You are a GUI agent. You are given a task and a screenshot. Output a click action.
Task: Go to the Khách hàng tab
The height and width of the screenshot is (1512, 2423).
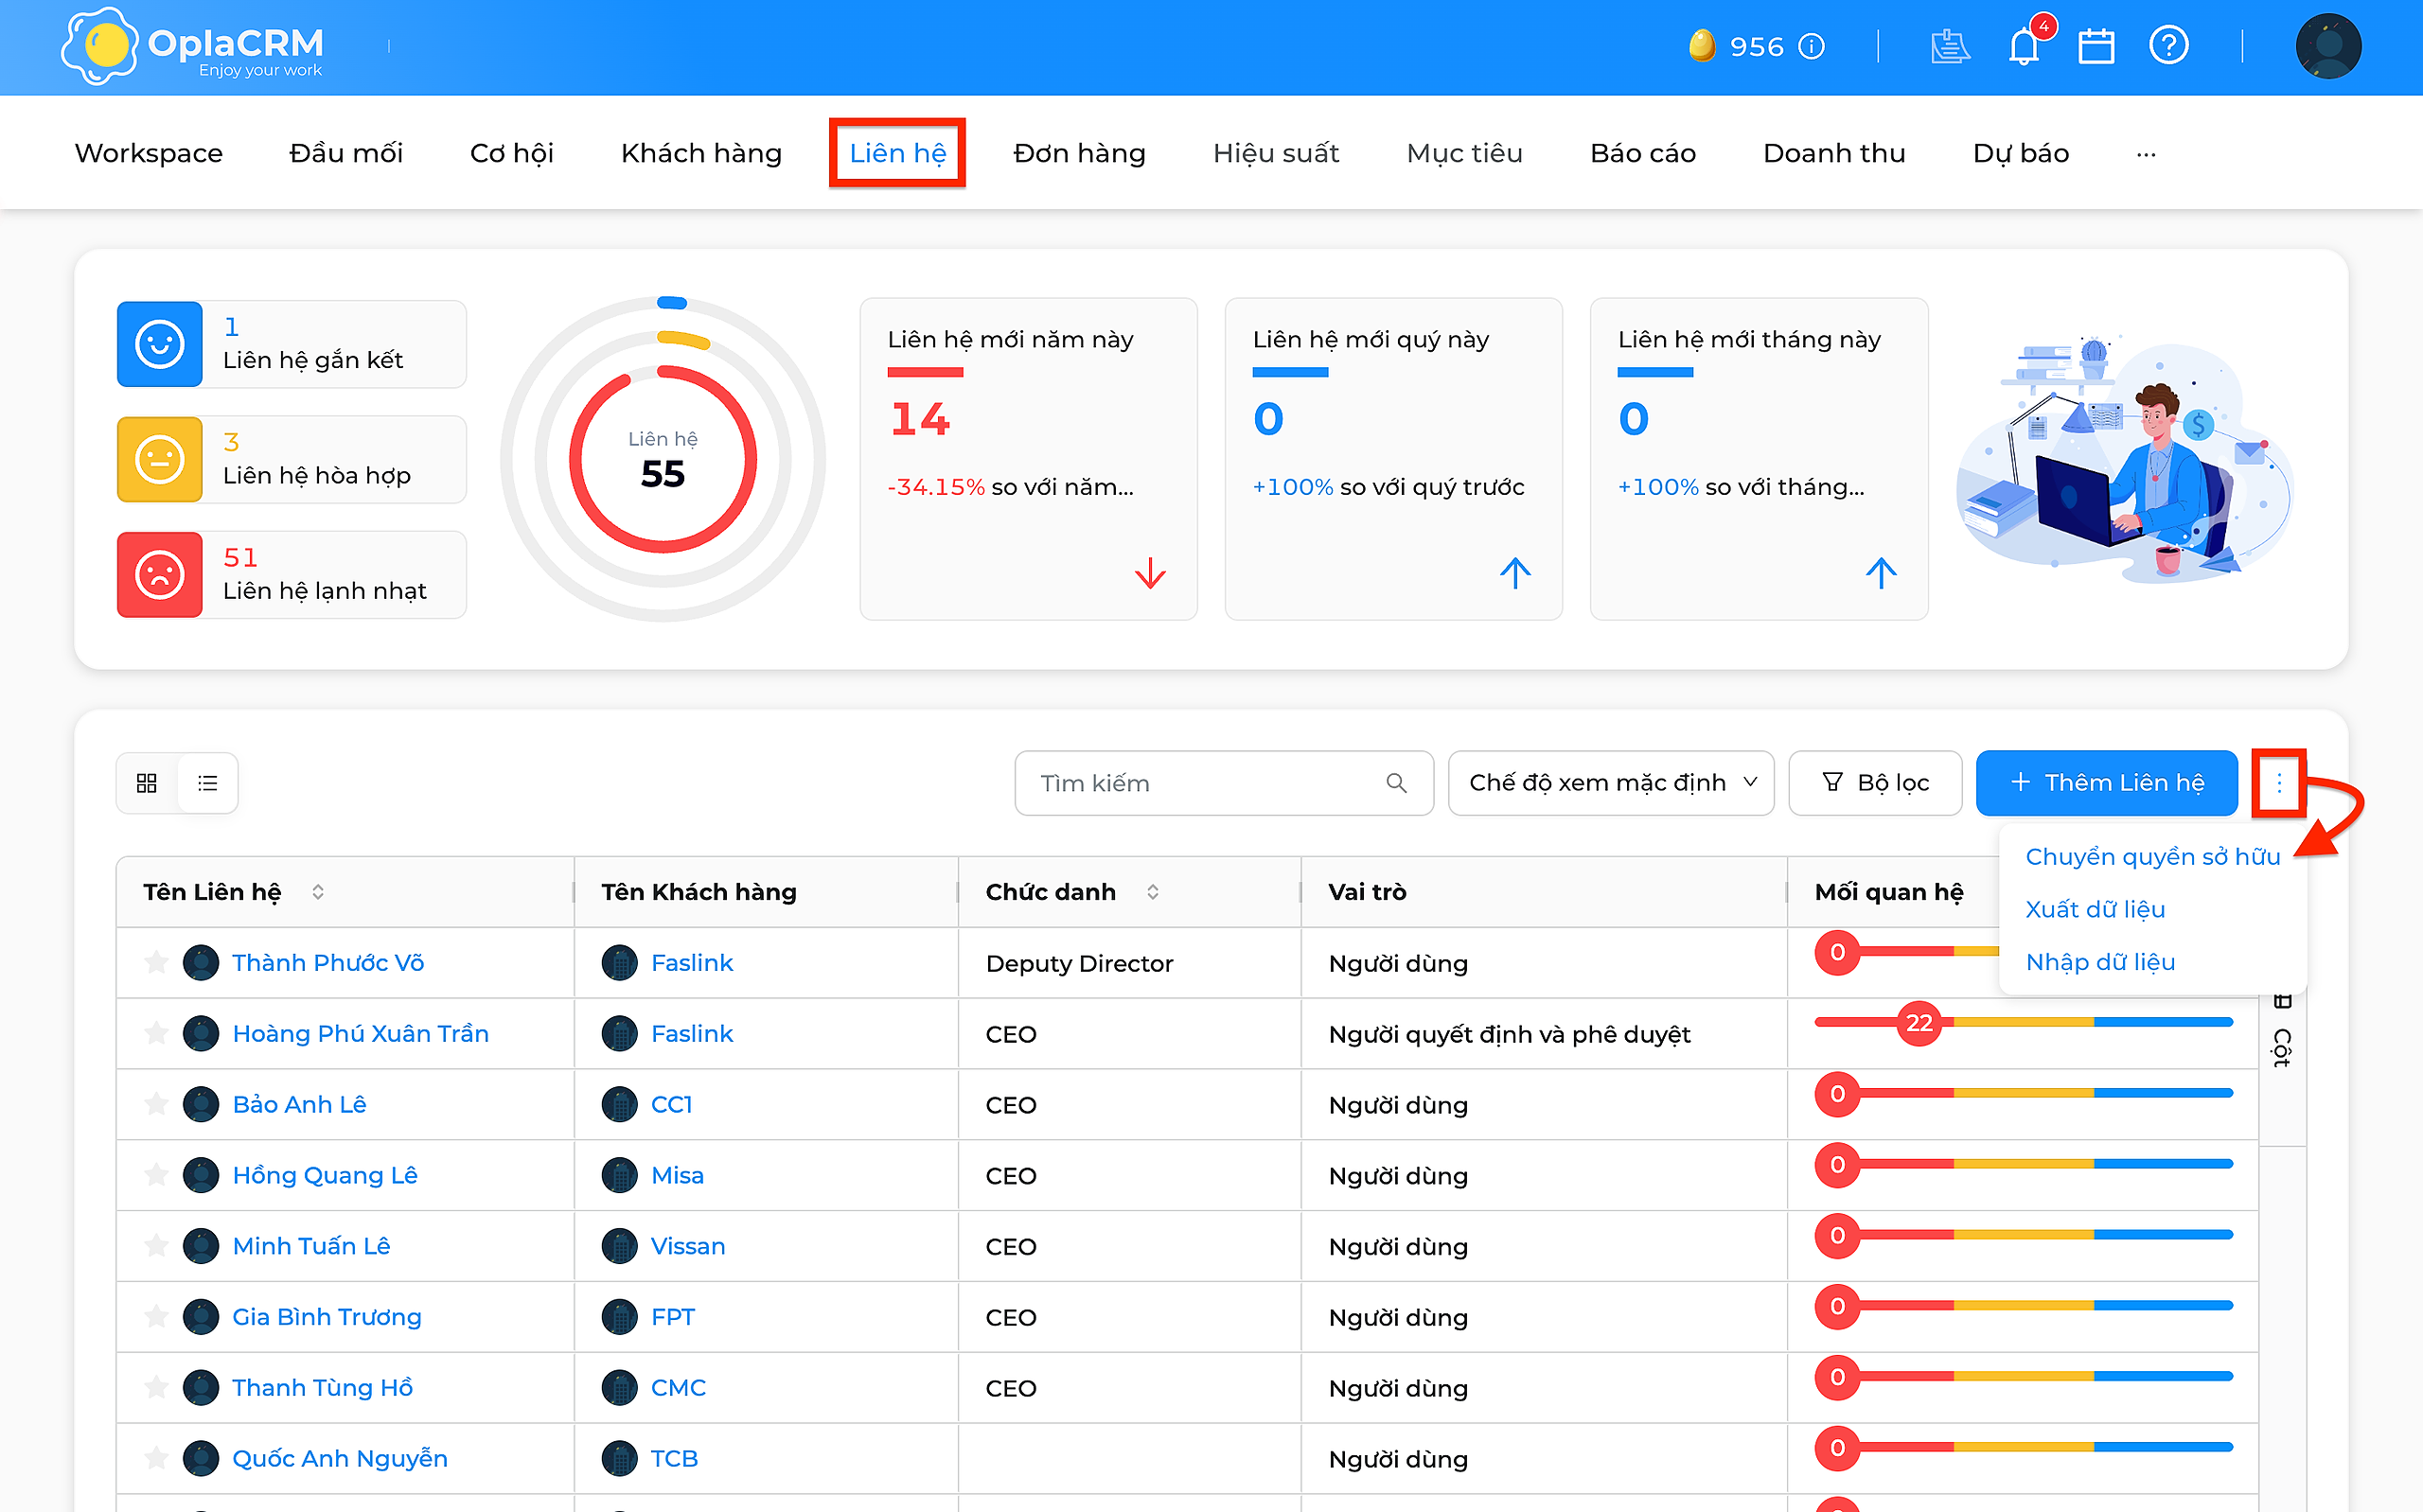point(701,153)
